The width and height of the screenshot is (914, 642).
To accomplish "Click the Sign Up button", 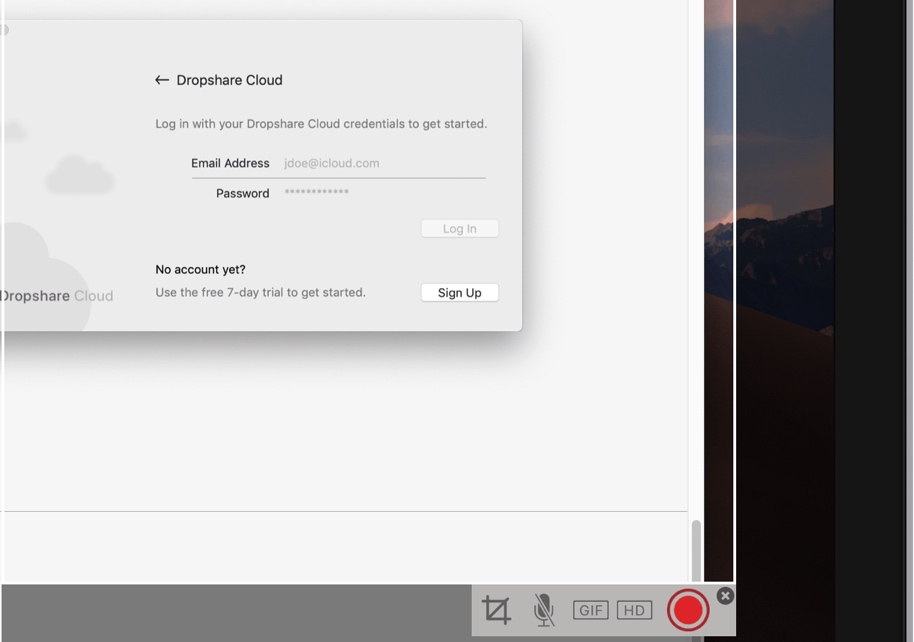I will tap(459, 293).
